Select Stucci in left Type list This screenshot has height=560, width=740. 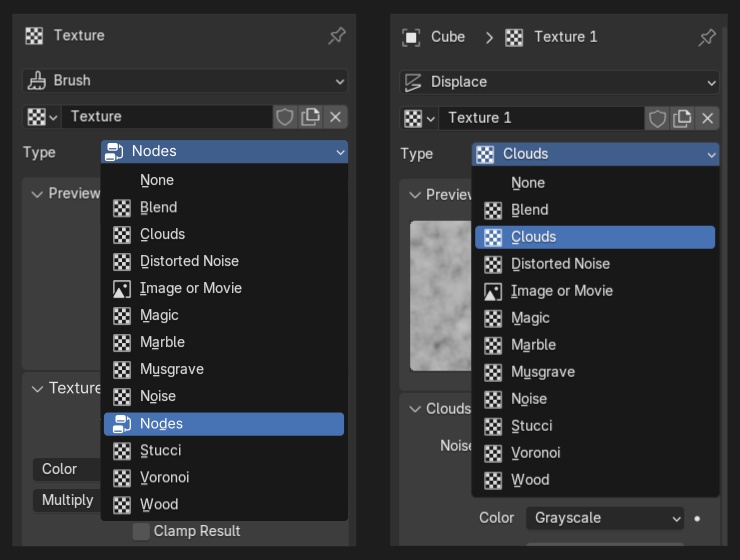coord(224,451)
